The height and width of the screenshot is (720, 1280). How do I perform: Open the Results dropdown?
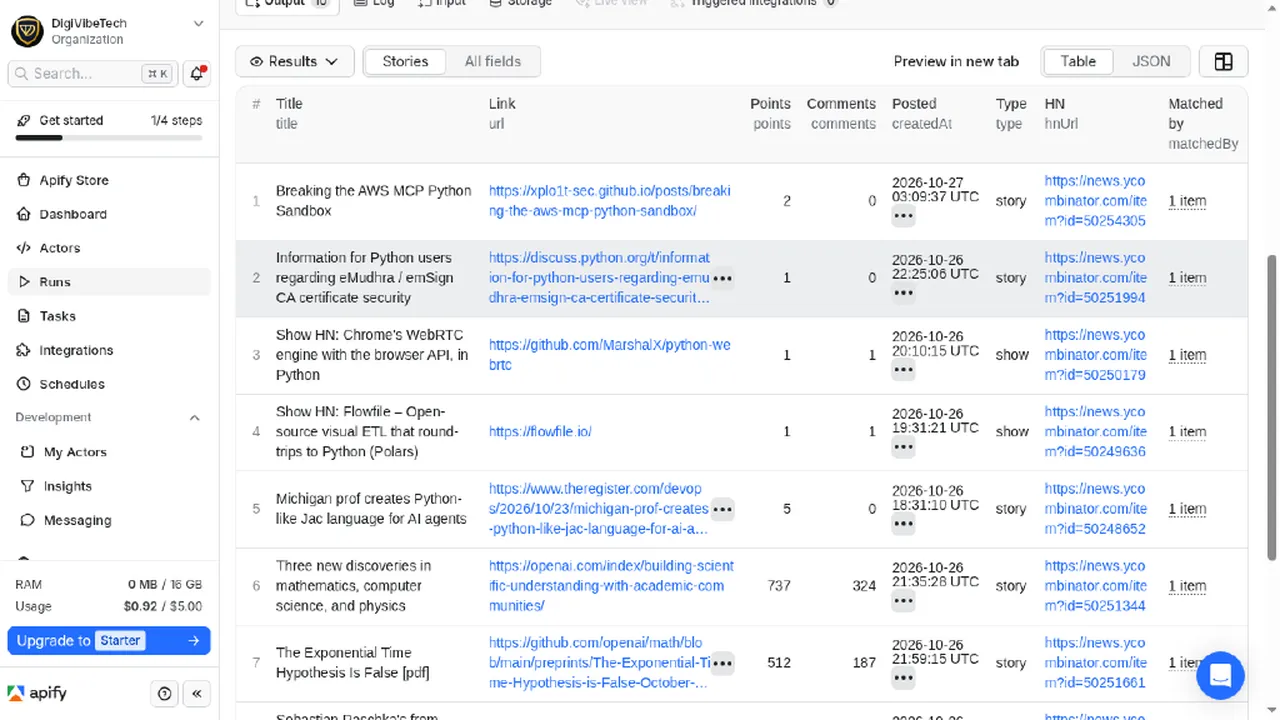294,61
